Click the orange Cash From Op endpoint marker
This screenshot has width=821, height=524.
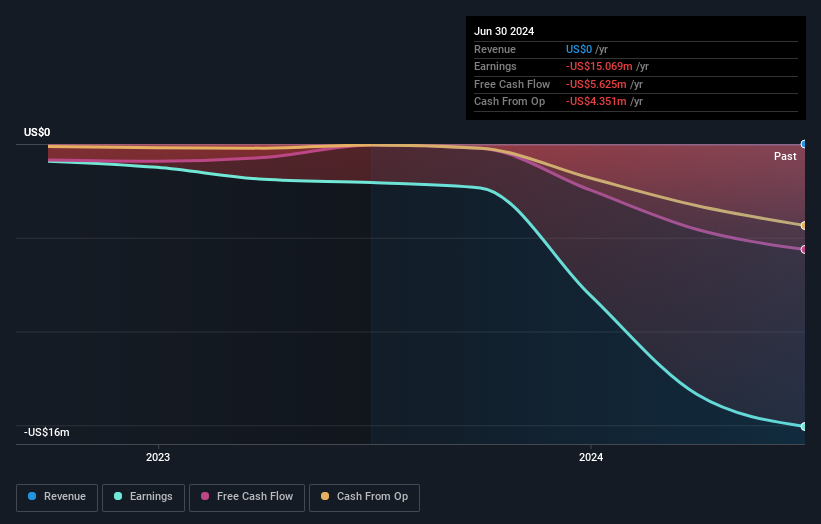803,226
